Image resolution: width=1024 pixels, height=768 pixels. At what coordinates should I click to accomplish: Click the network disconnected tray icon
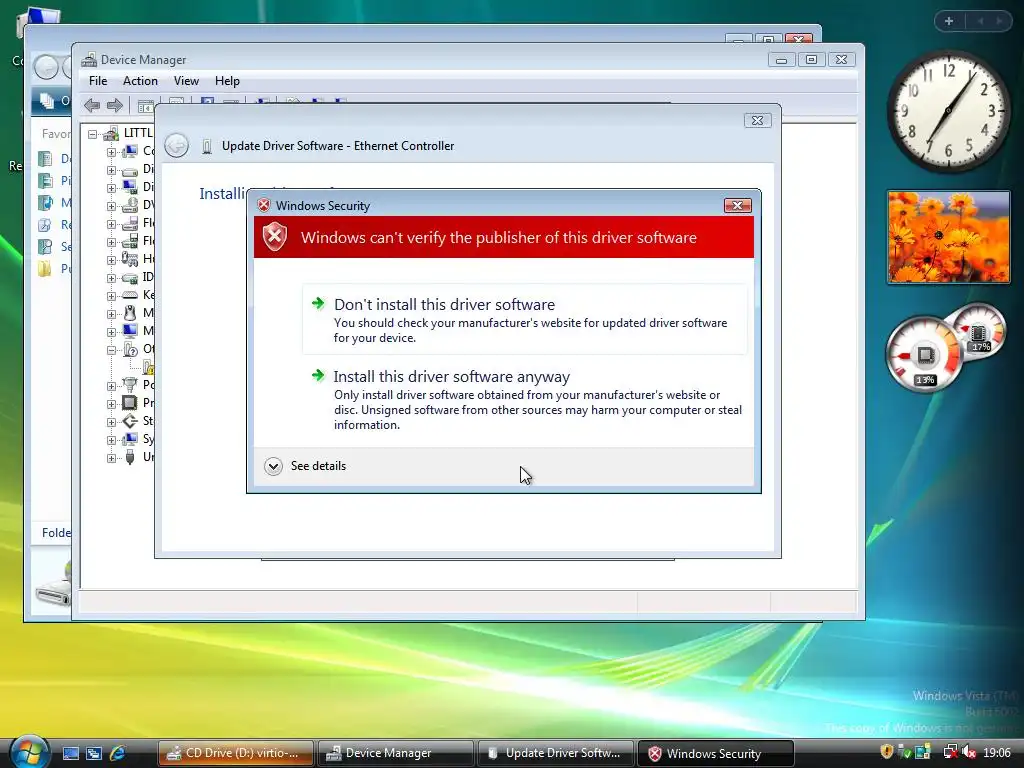point(950,752)
